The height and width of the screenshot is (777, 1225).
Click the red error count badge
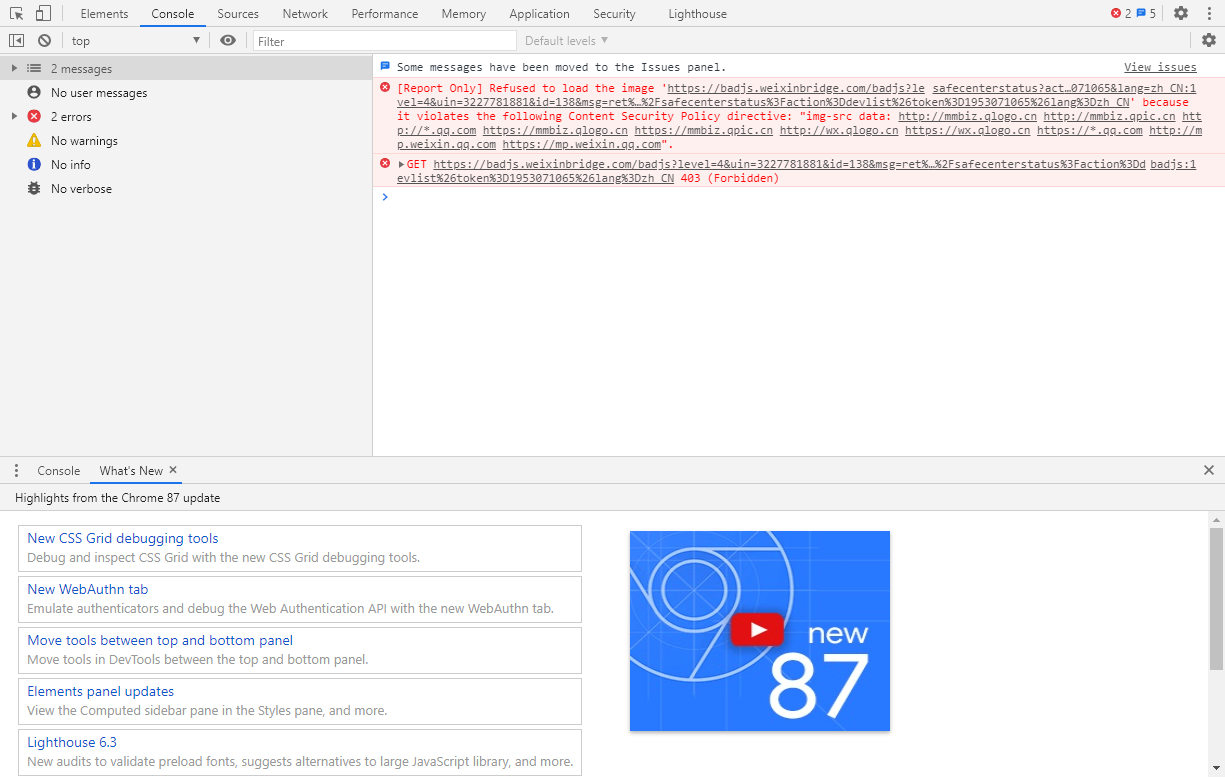[x=1121, y=13]
